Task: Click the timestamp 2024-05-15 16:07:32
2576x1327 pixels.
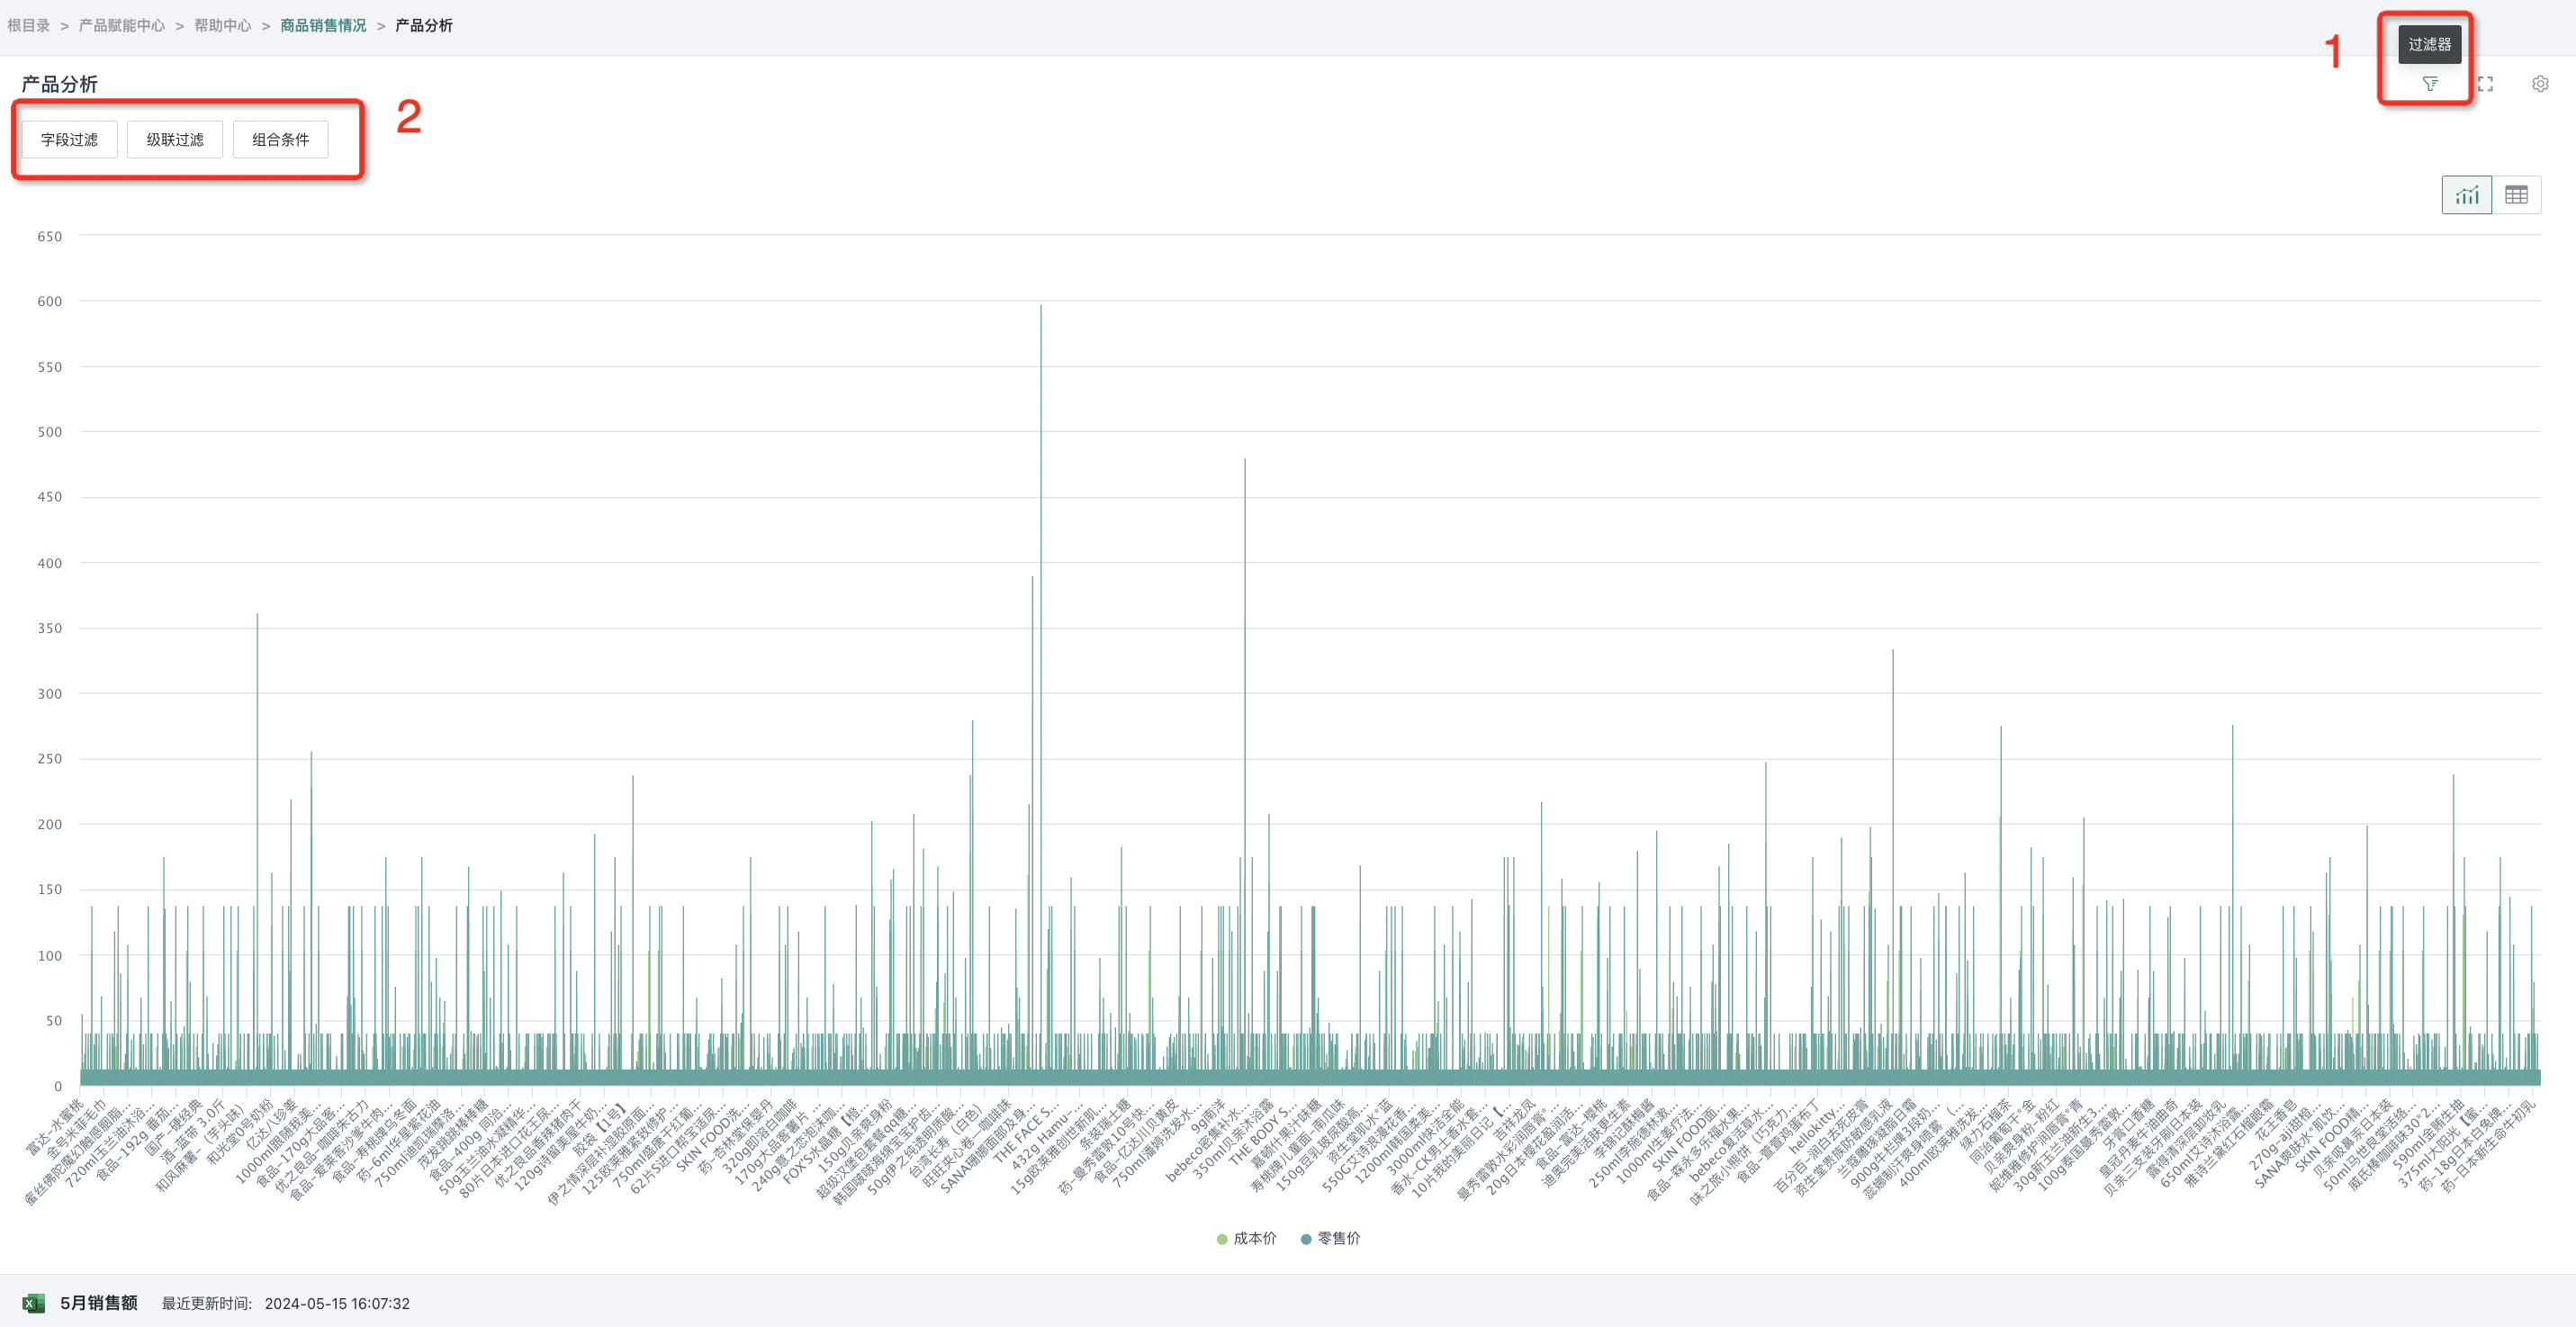Action: (x=337, y=1304)
